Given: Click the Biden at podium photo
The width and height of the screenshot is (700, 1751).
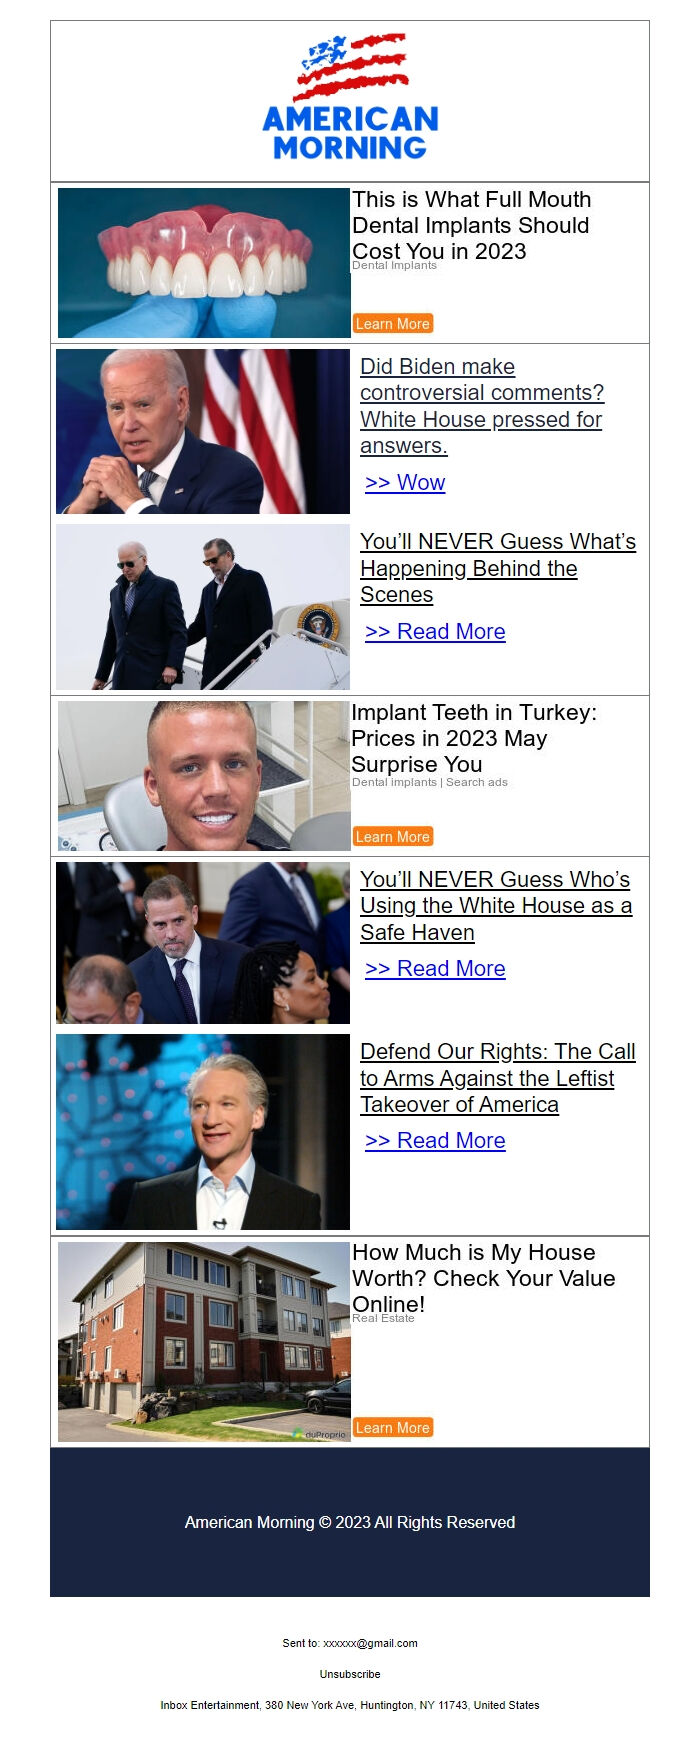Looking at the screenshot, I should tap(203, 431).
